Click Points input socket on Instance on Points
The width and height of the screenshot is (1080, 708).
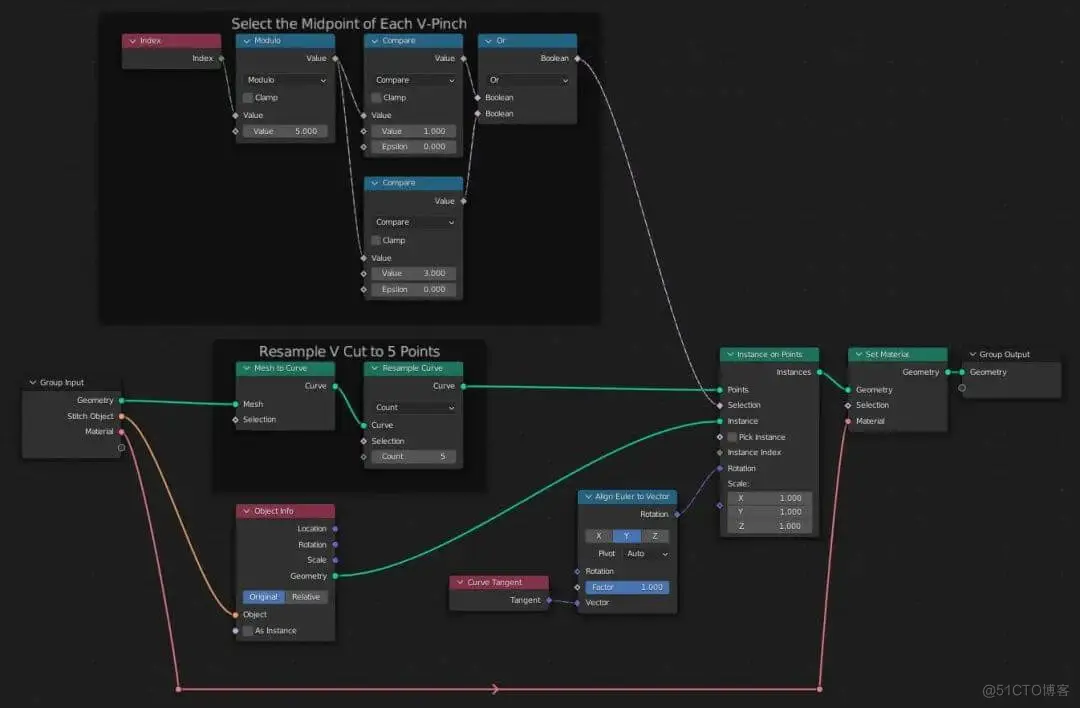(x=720, y=390)
